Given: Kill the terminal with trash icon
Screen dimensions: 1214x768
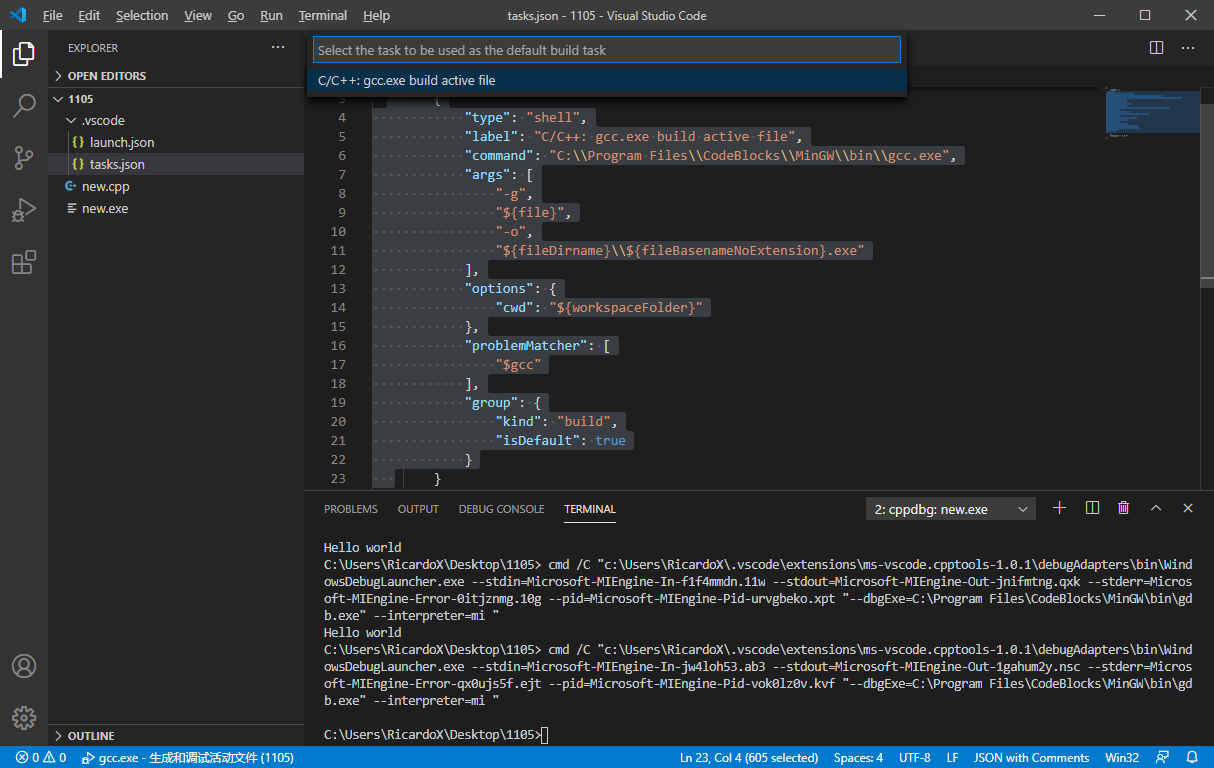Looking at the screenshot, I should click(1123, 509).
